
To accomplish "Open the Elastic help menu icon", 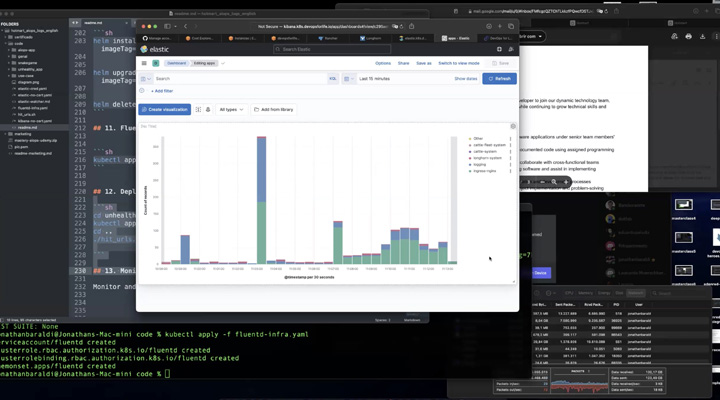I will 499,49.
